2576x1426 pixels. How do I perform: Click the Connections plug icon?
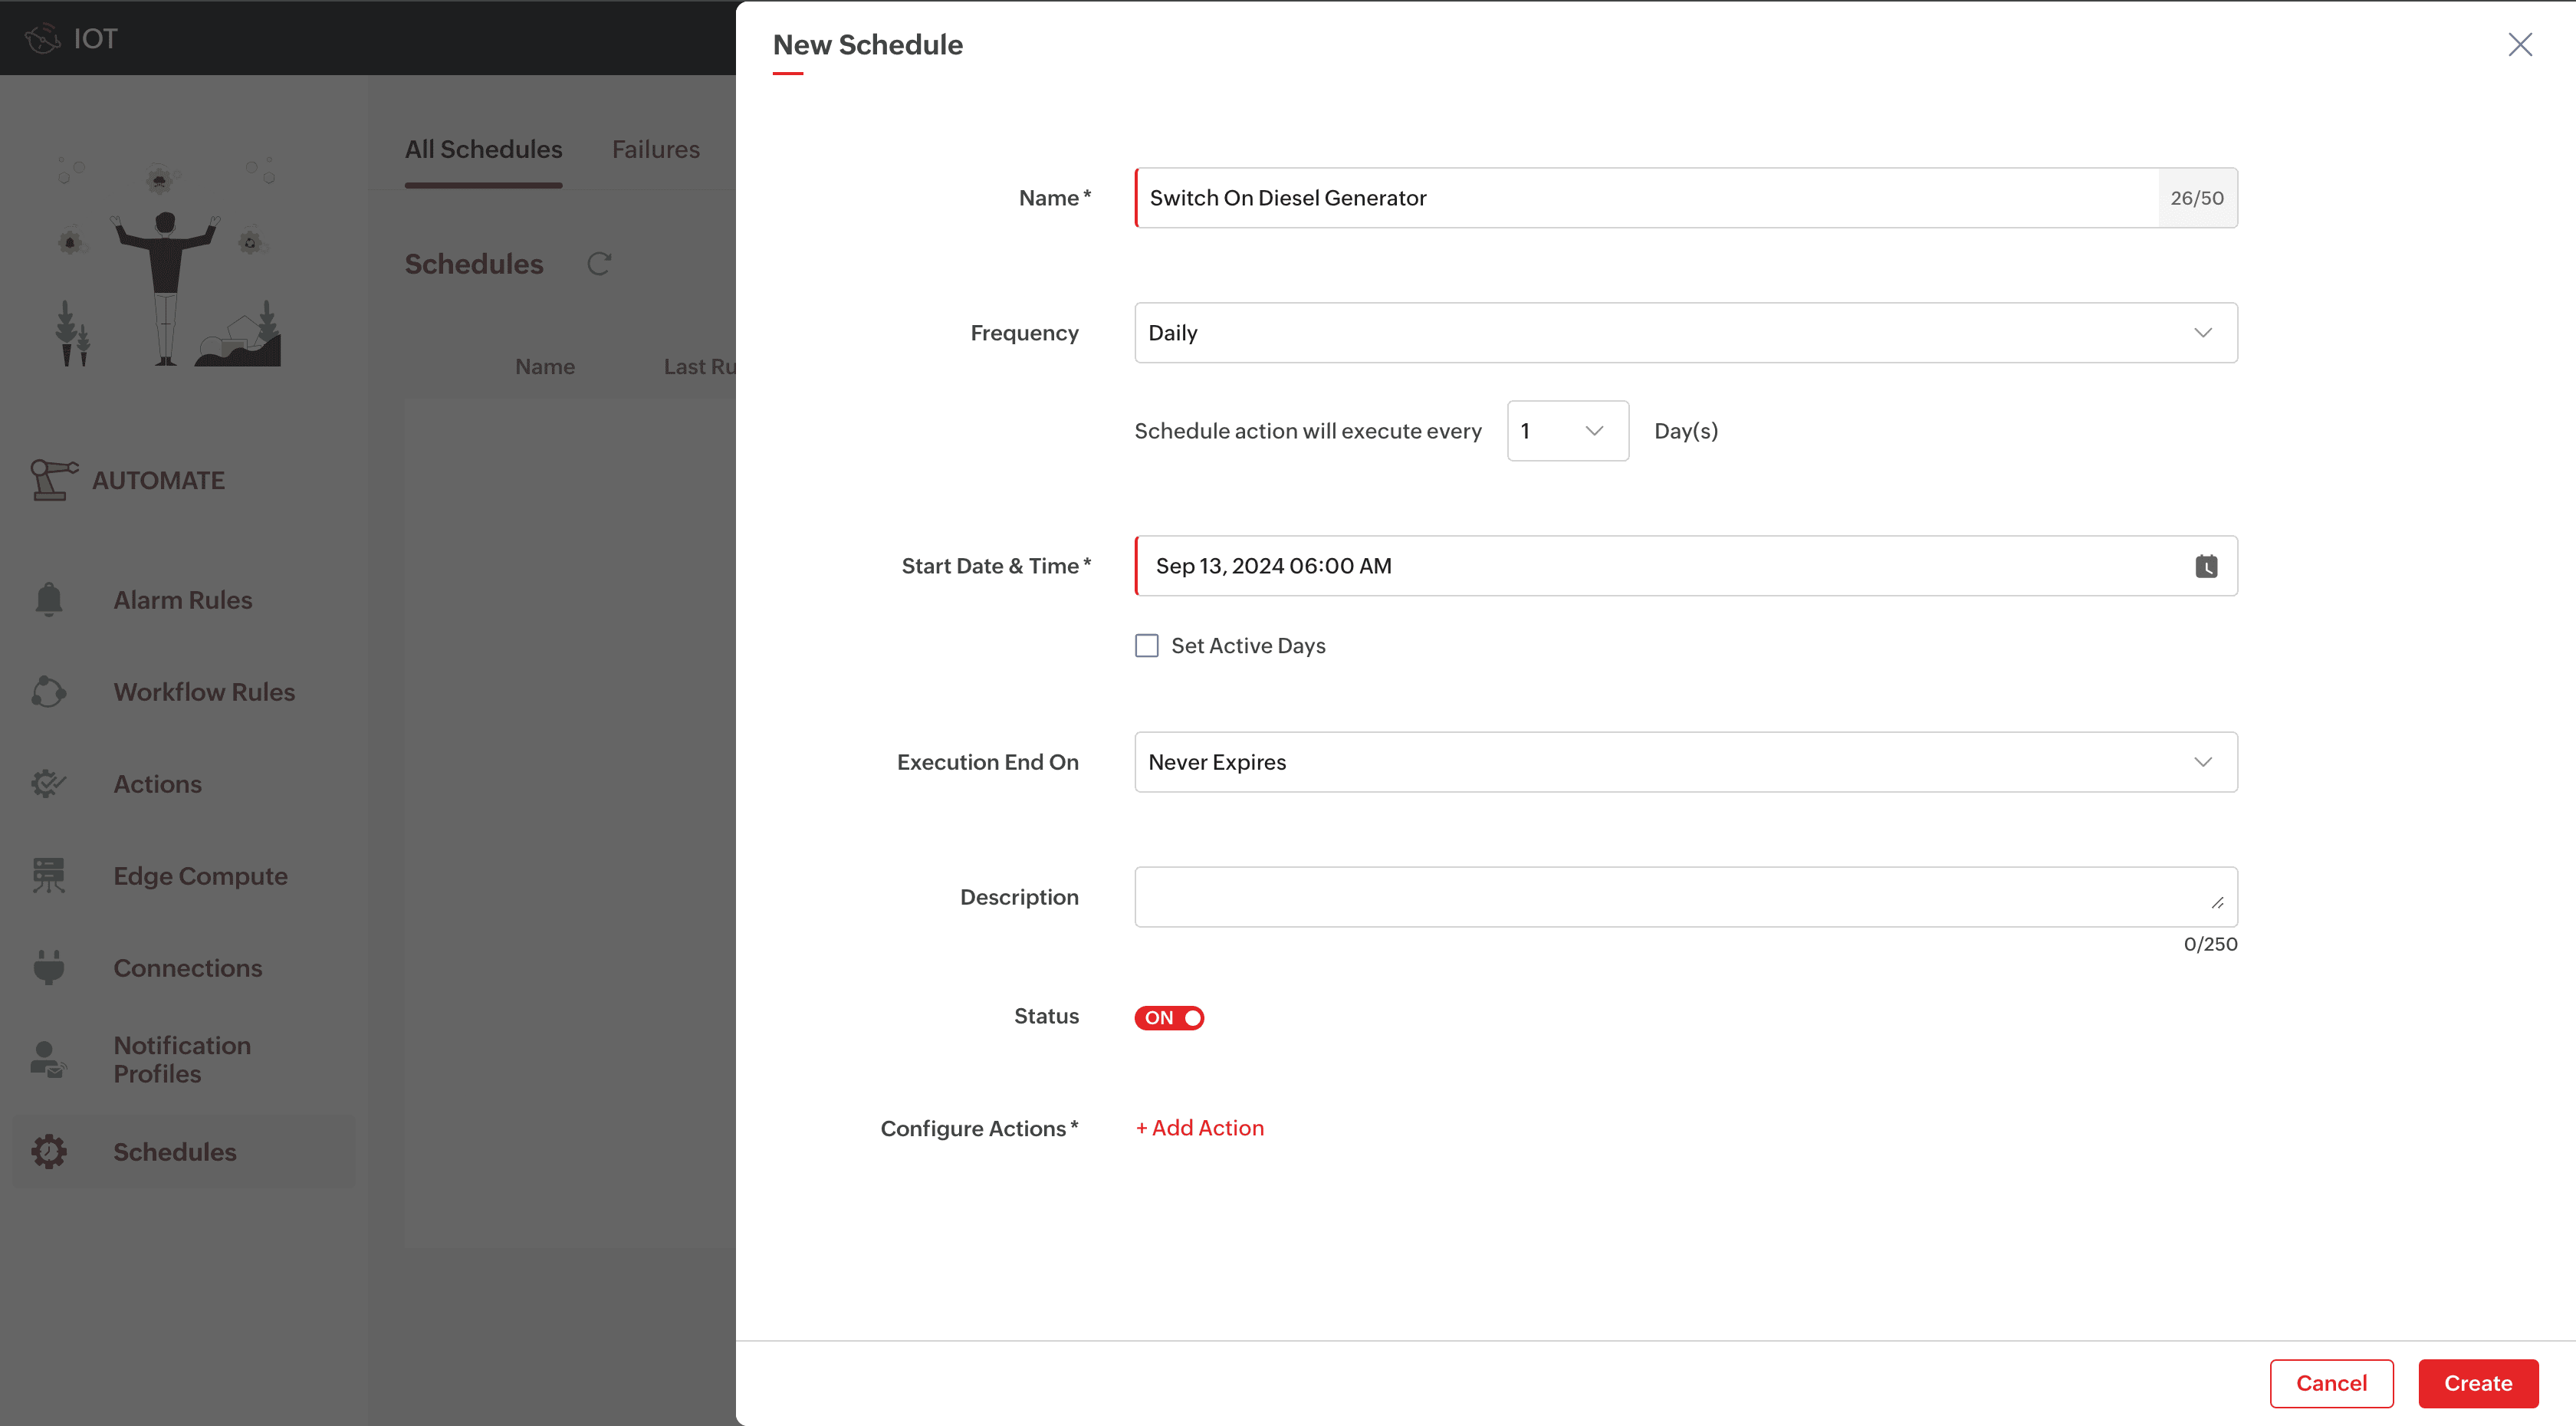click(x=48, y=967)
